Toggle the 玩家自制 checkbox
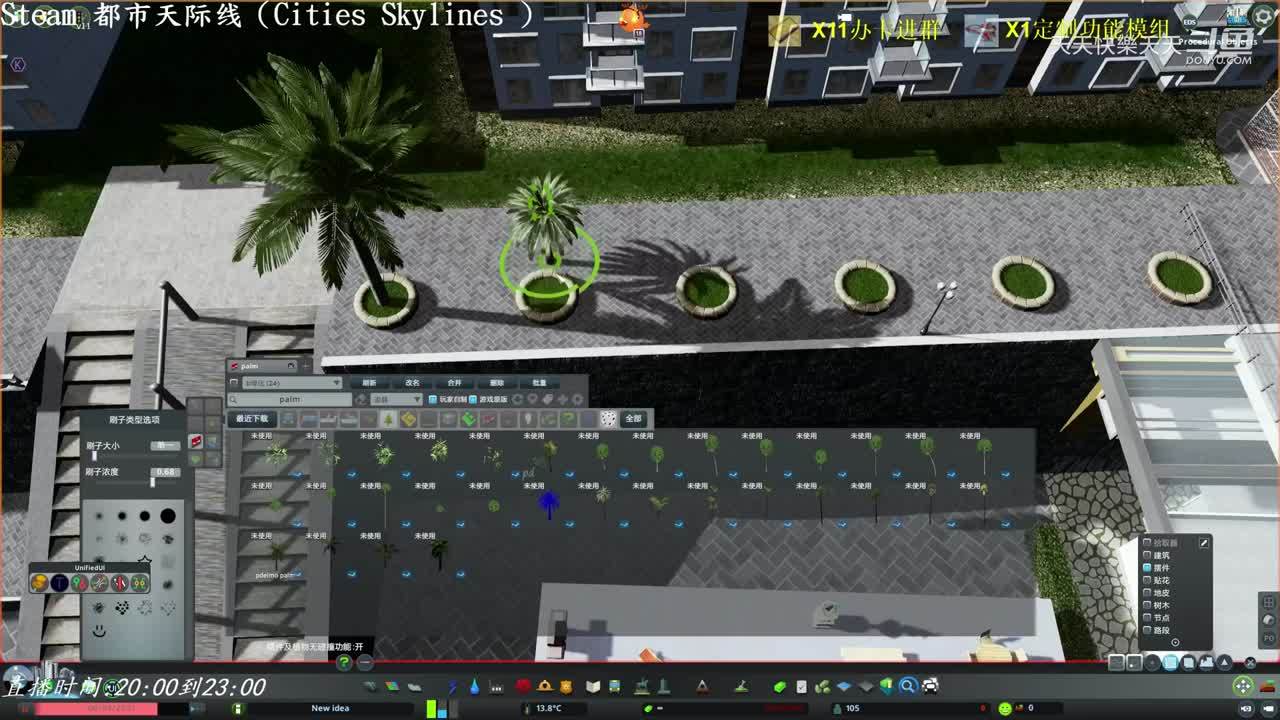The image size is (1280, 720). coord(433,399)
